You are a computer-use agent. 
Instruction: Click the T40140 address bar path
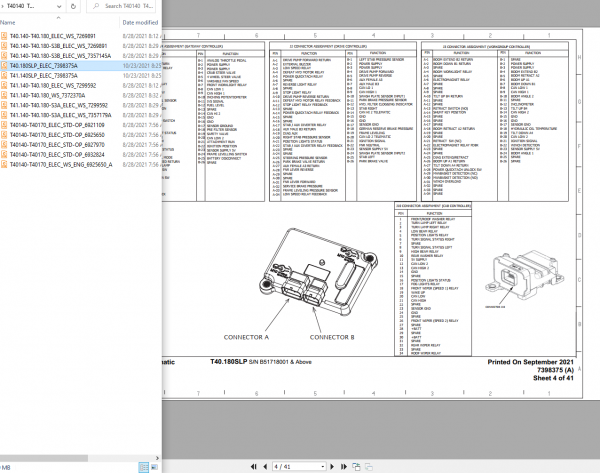pyautogui.click(x=21, y=6)
